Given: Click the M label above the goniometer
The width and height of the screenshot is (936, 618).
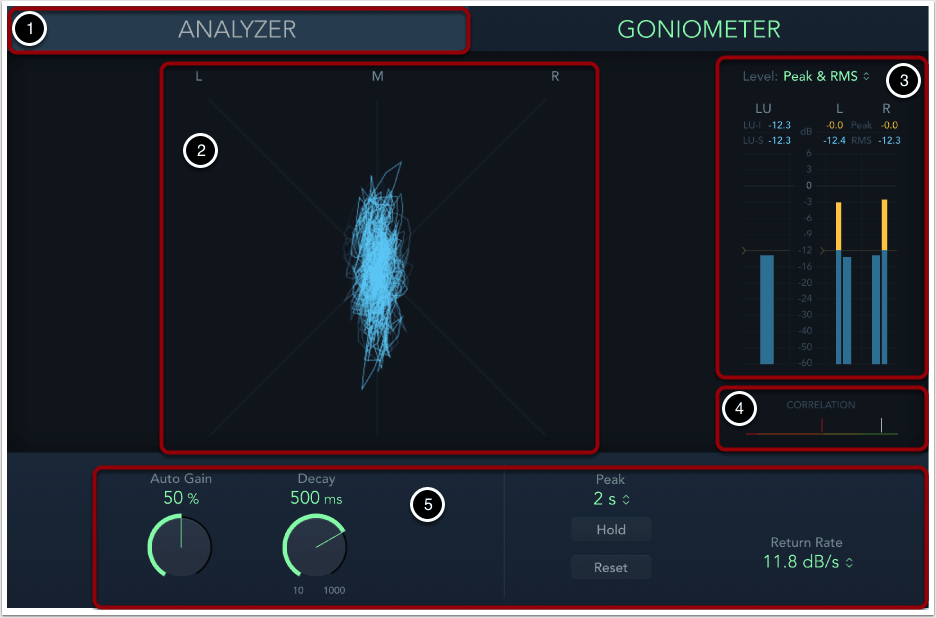Looking at the screenshot, I should pyautogui.click(x=377, y=76).
